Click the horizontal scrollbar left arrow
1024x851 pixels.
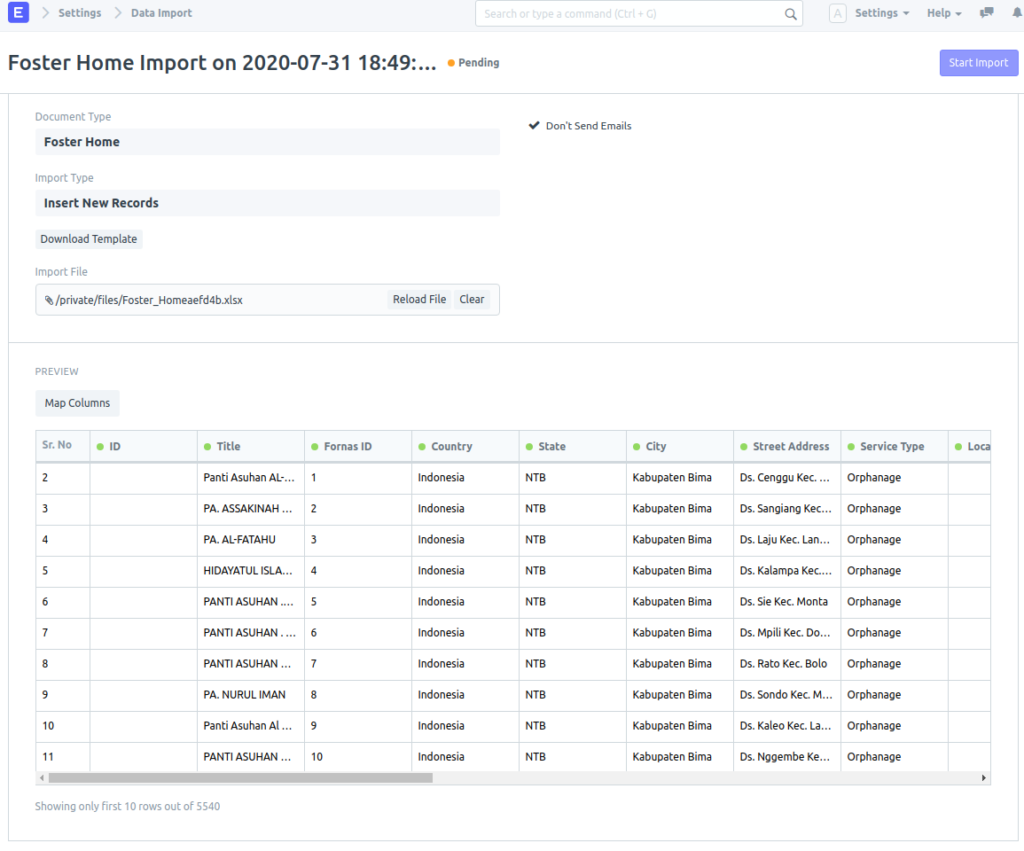(42, 777)
